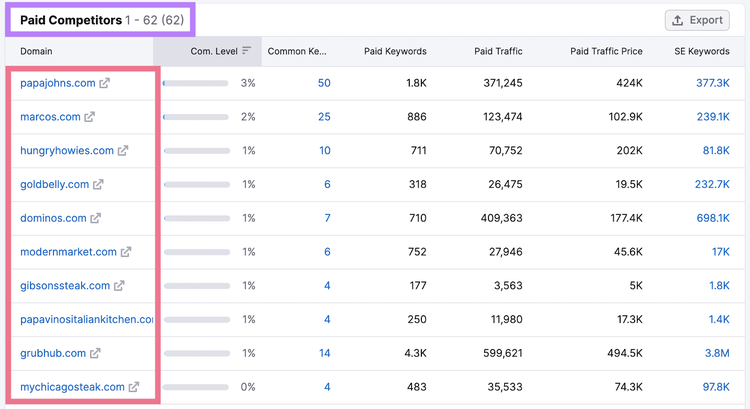
Task: Open the 10 common keywords for hungryhowies.com
Action: [x=325, y=151]
